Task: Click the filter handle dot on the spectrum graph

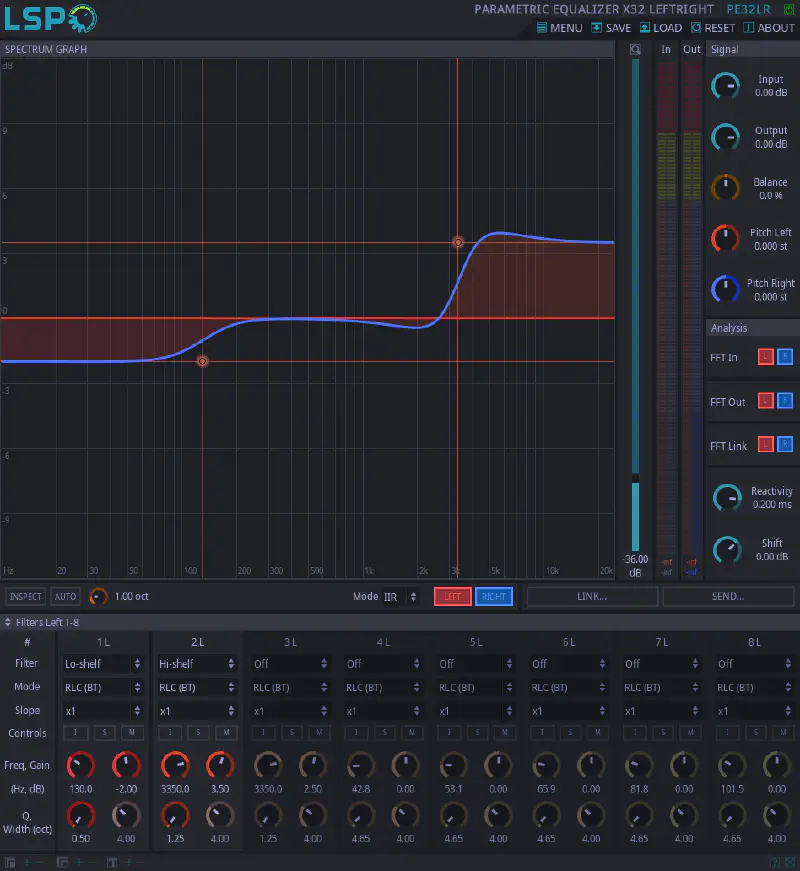Action: (x=457, y=242)
